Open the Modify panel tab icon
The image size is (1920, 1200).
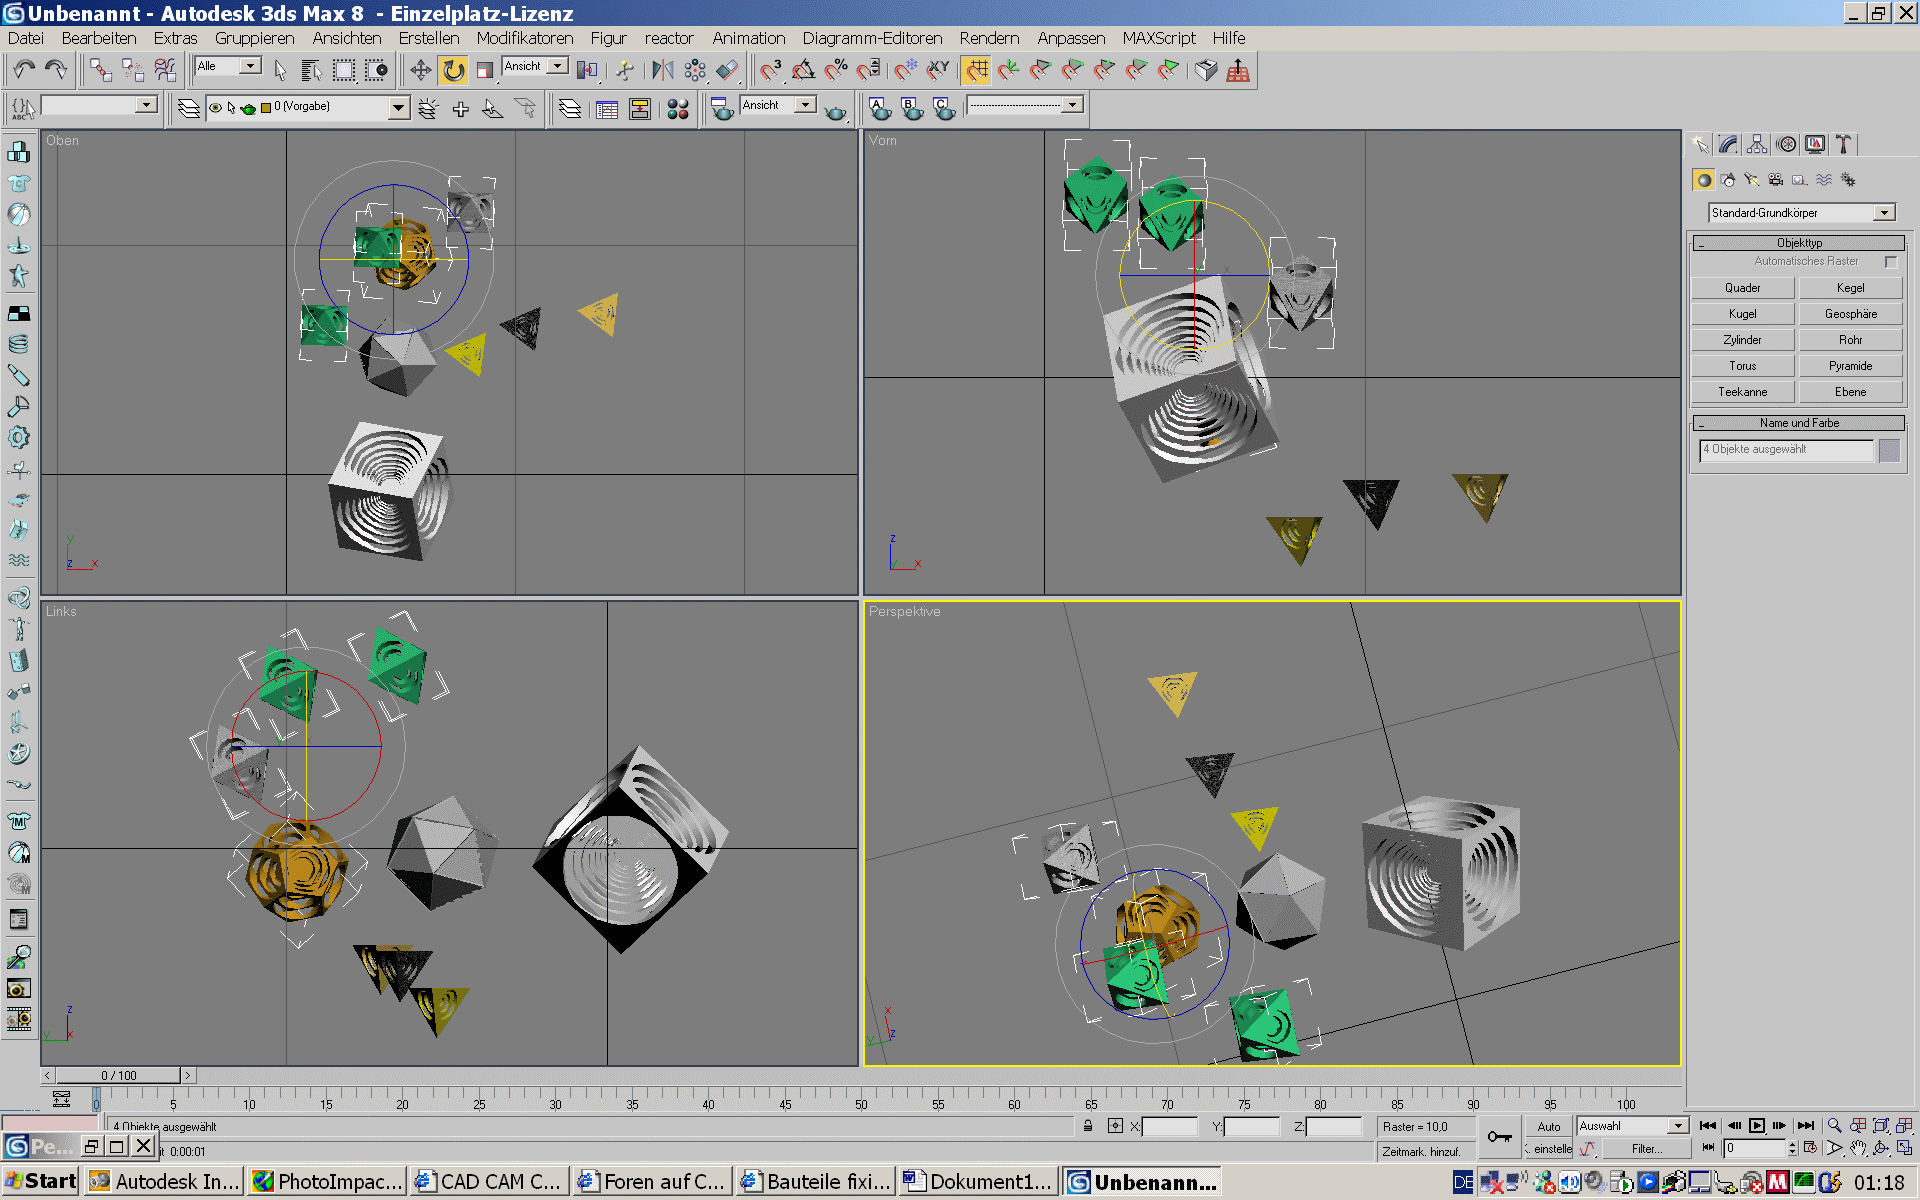click(x=1728, y=144)
